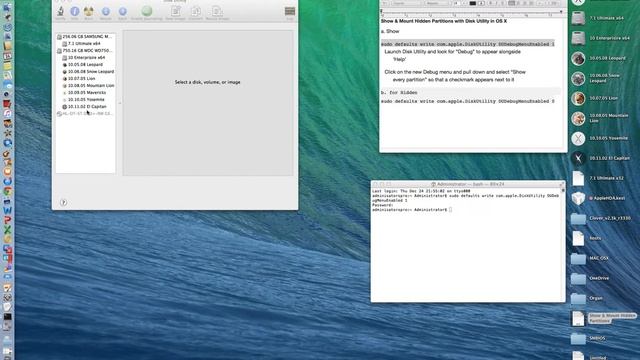Viewport: 640px width, 360px height.
Task: Click the TextEdit heading 'Show & Mount Hidden Partitions'
Action: pos(444,21)
